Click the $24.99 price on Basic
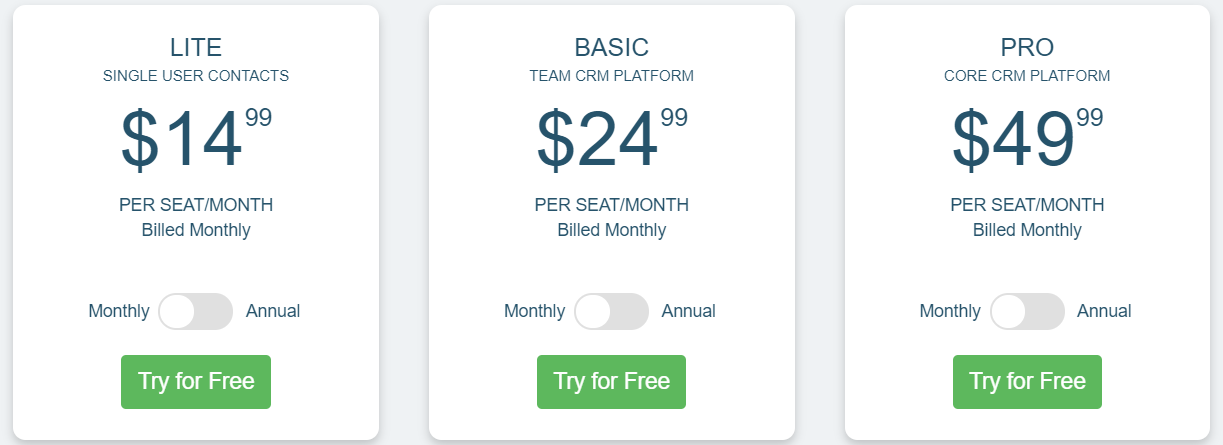This screenshot has width=1223, height=445. (x=612, y=138)
